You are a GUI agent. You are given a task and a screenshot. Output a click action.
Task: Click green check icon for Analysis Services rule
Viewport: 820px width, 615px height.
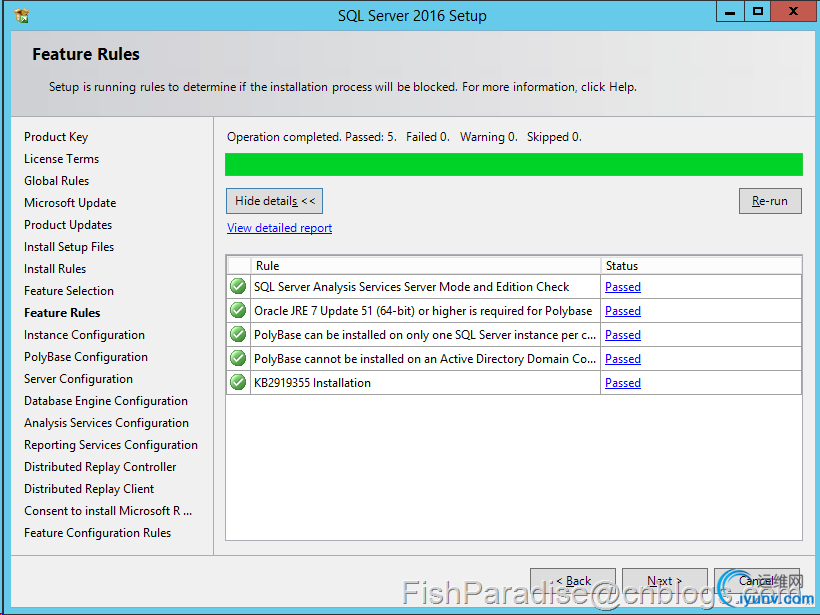(x=238, y=287)
